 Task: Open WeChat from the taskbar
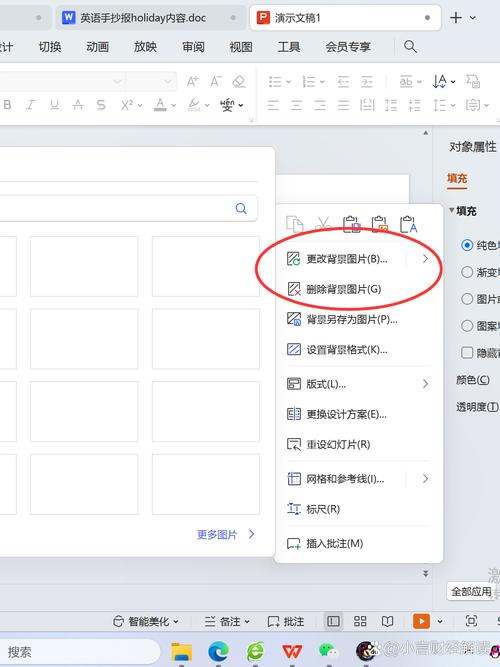328,651
